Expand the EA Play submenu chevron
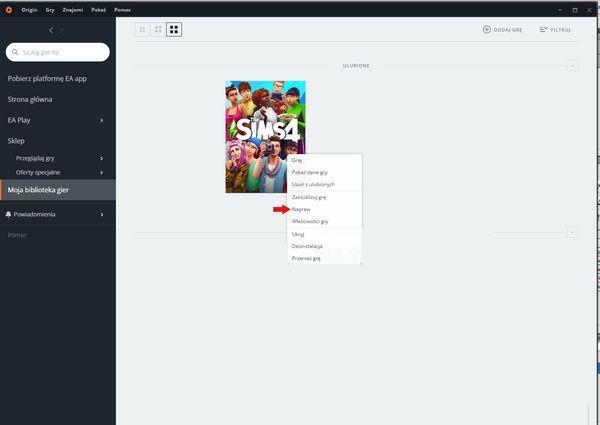600x425 pixels. point(101,120)
